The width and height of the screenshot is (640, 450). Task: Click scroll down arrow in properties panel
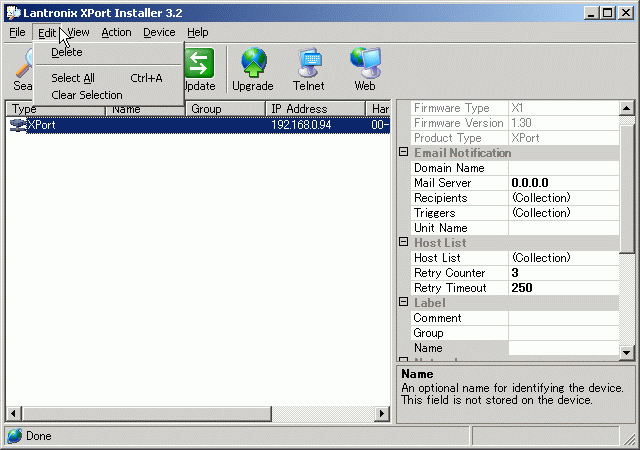click(626, 352)
